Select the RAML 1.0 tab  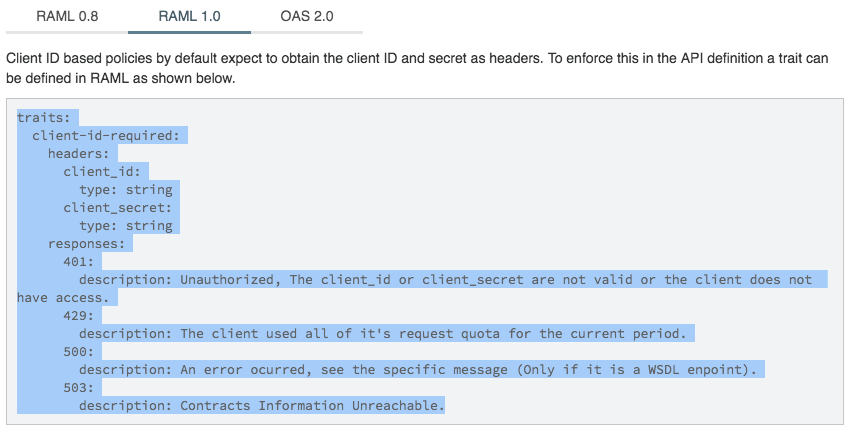[189, 17]
